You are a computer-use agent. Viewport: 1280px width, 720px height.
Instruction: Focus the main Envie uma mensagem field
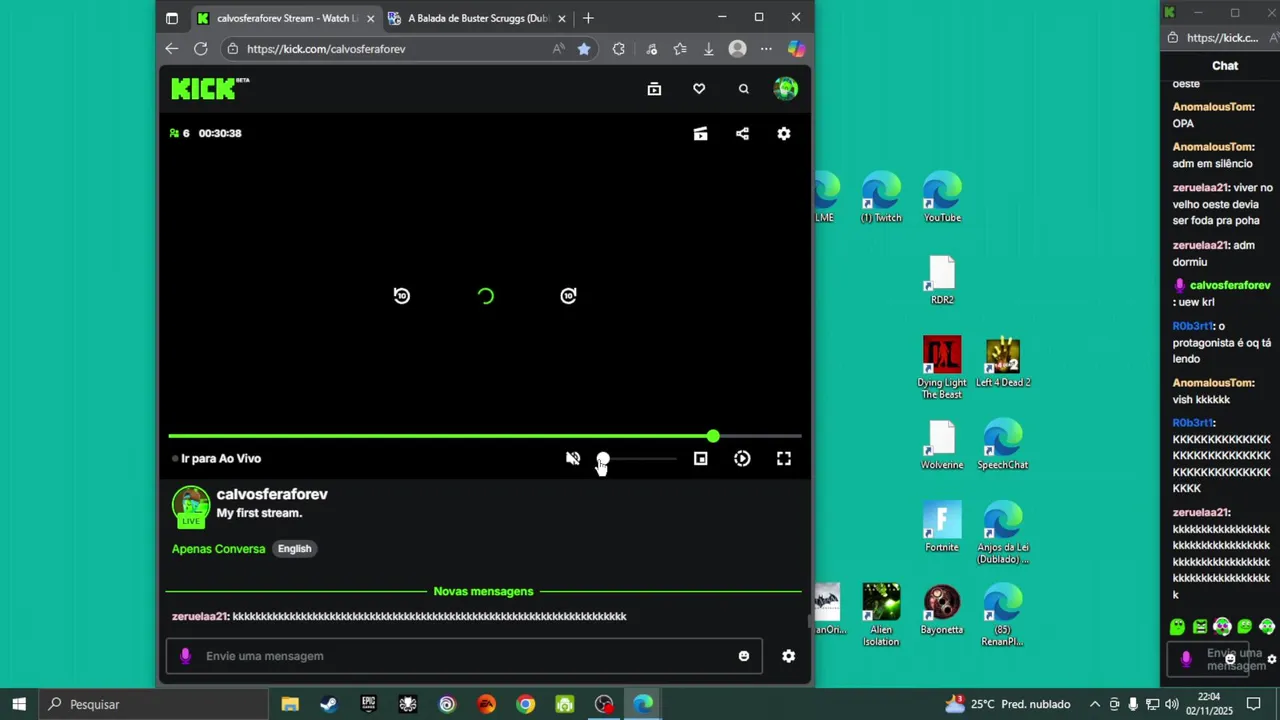463,656
